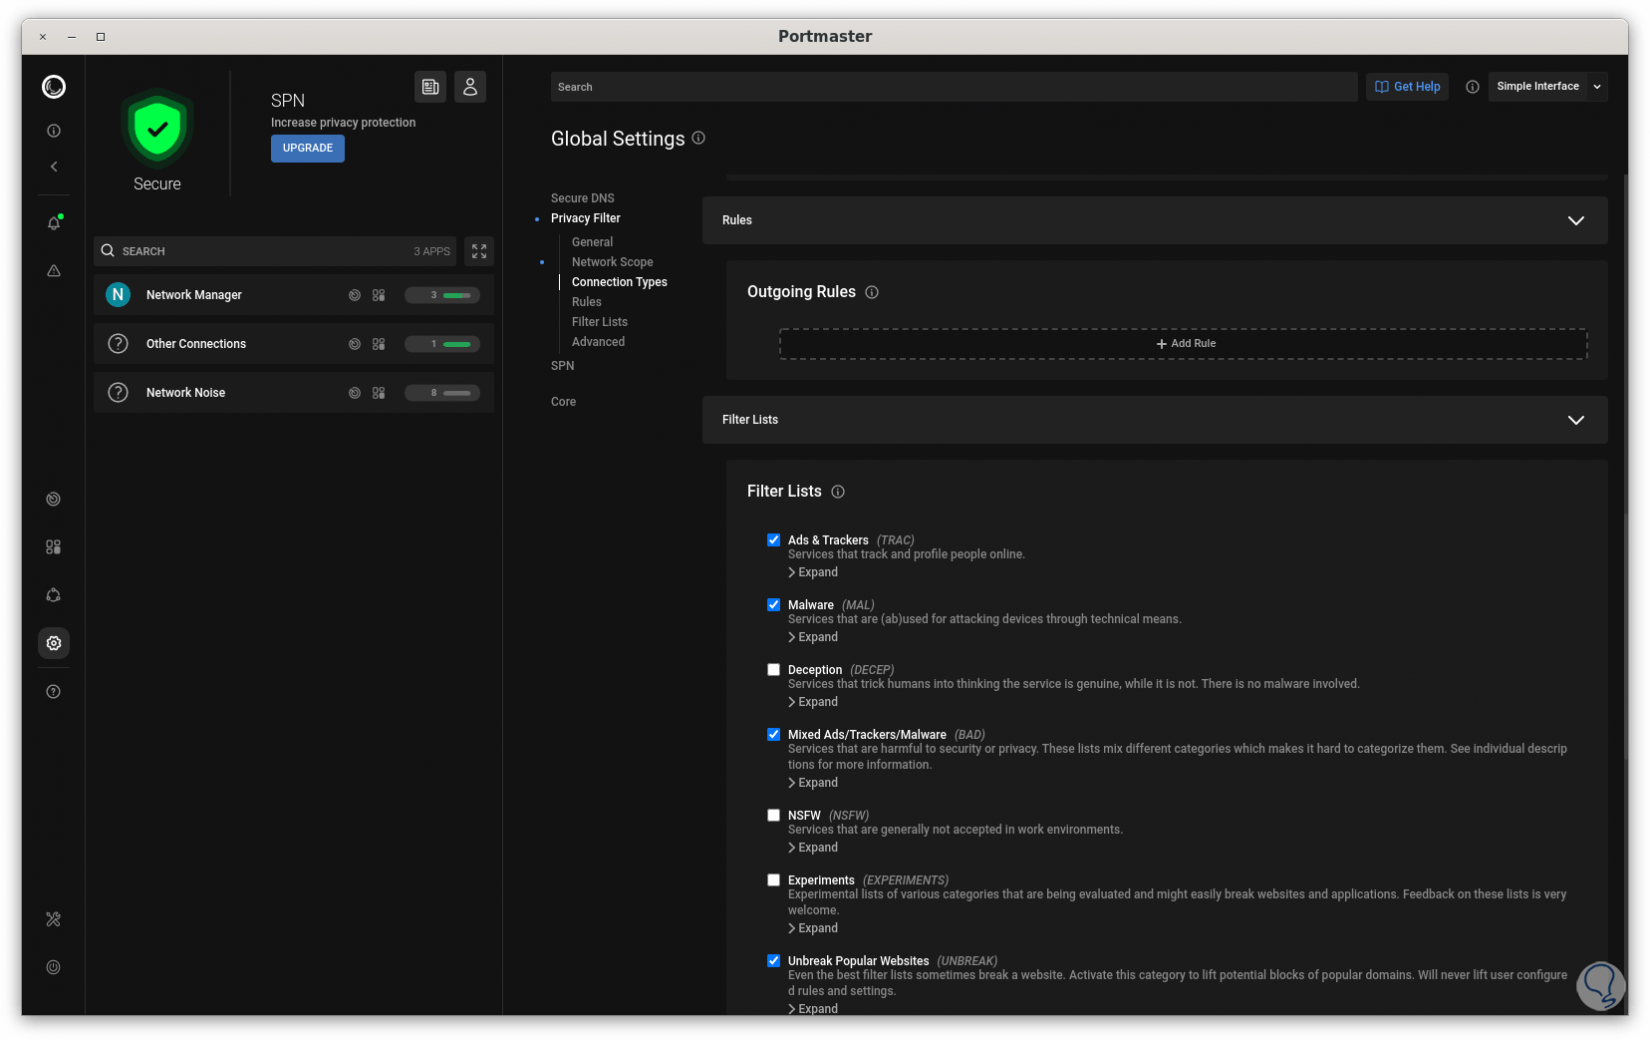Viewport: 1650px width, 1040px height.
Task: Expand the Deception list details
Action: tap(813, 703)
